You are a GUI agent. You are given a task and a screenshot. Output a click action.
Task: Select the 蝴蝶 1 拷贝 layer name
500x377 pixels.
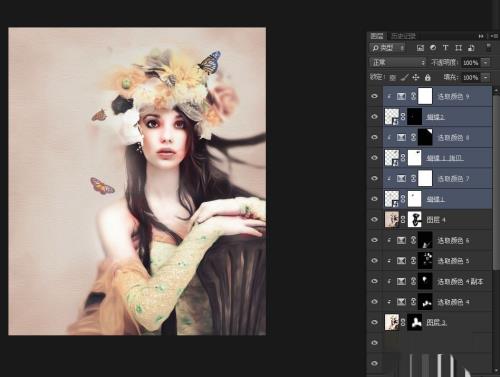tap(445, 158)
